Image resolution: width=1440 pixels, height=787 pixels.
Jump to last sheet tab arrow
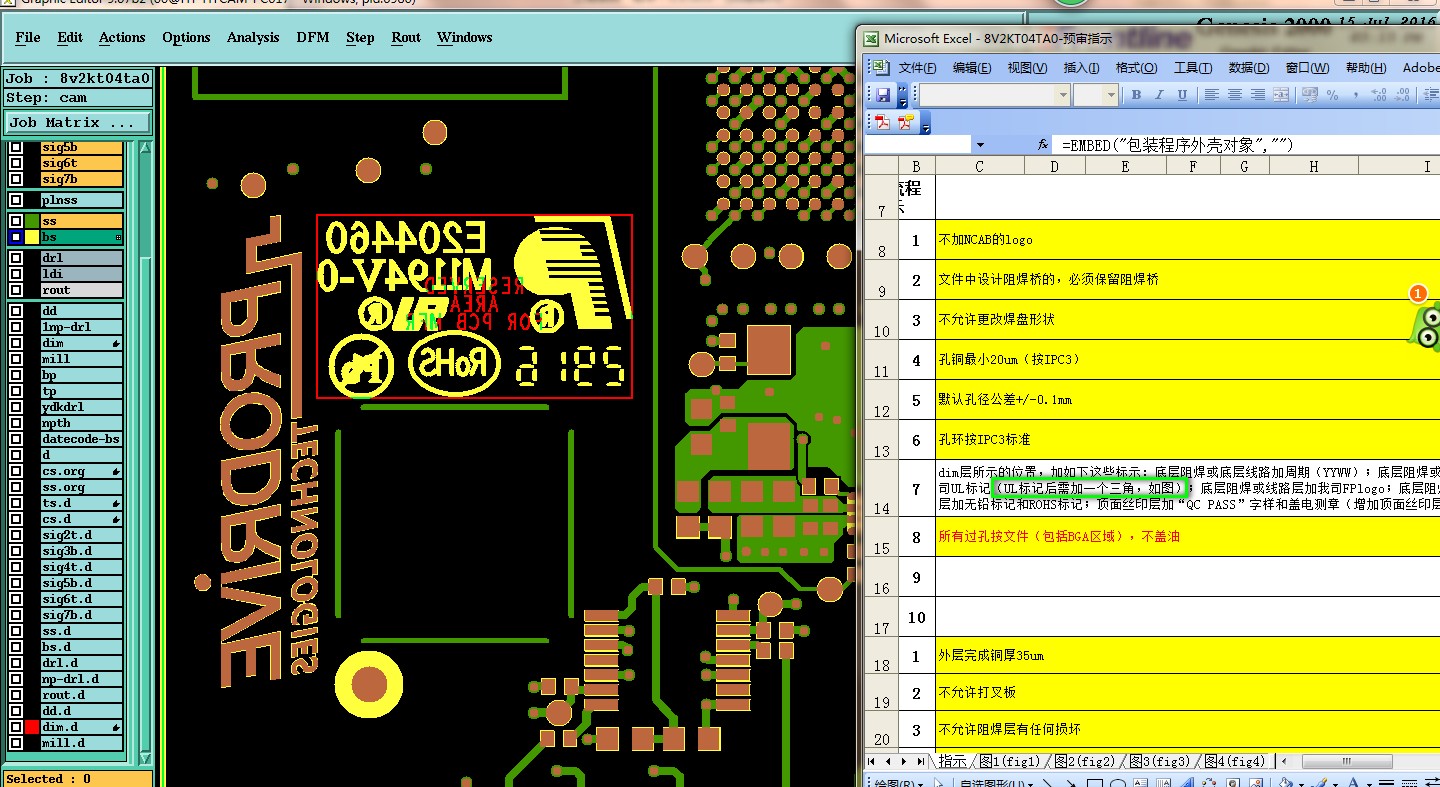point(920,762)
